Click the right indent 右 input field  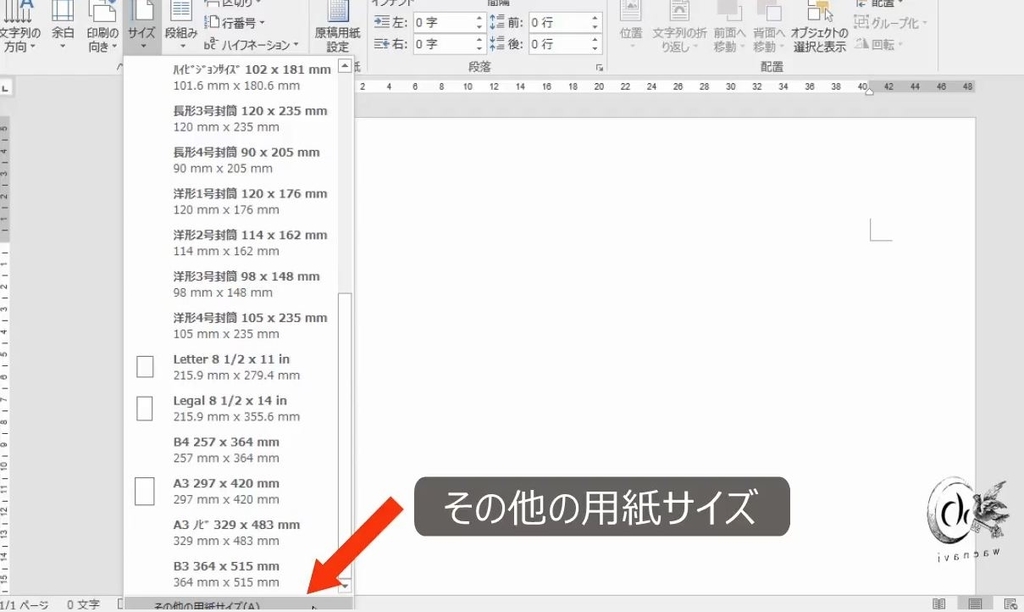(444, 44)
